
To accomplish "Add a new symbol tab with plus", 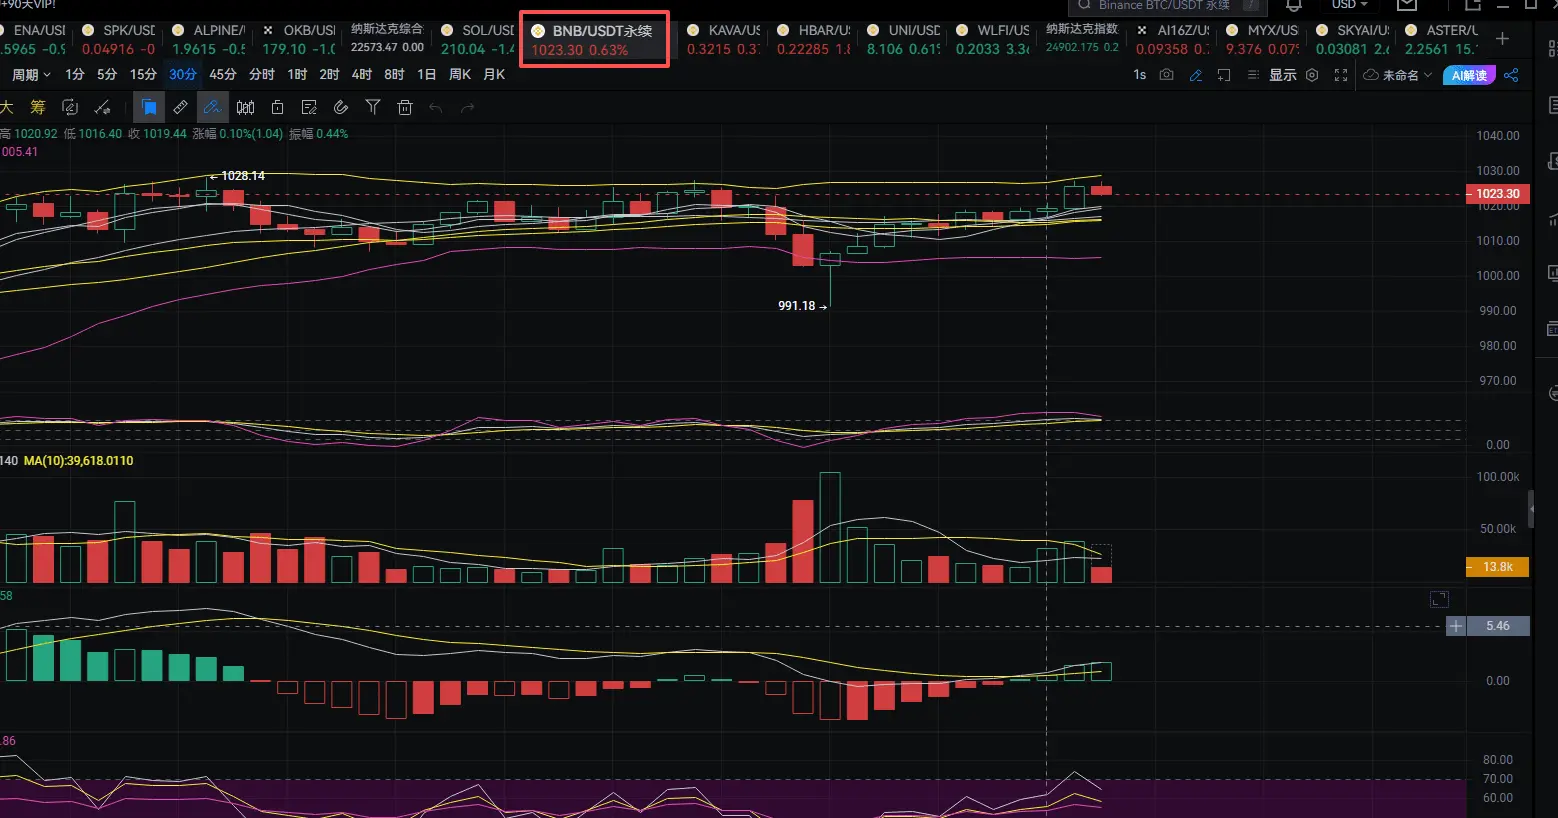I will tap(1502, 38).
